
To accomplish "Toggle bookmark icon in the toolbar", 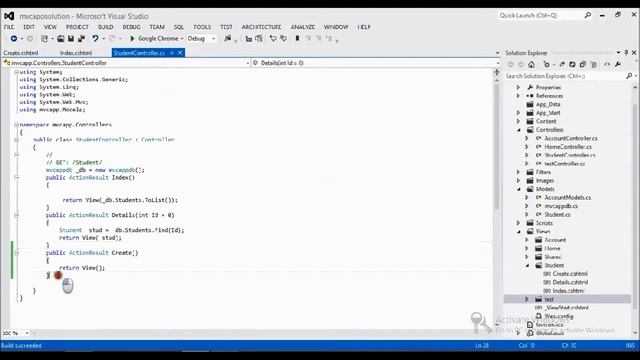I will [x=297, y=38].
